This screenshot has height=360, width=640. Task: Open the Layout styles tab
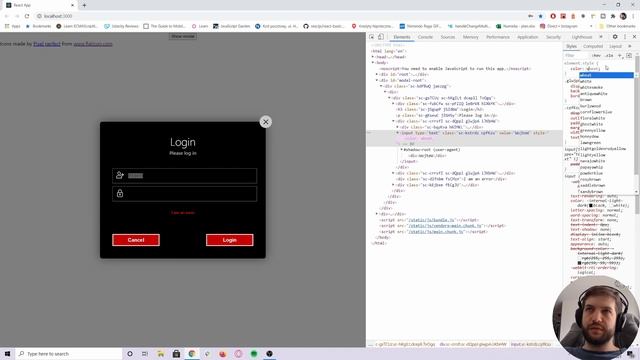click(x=615, y=47)
